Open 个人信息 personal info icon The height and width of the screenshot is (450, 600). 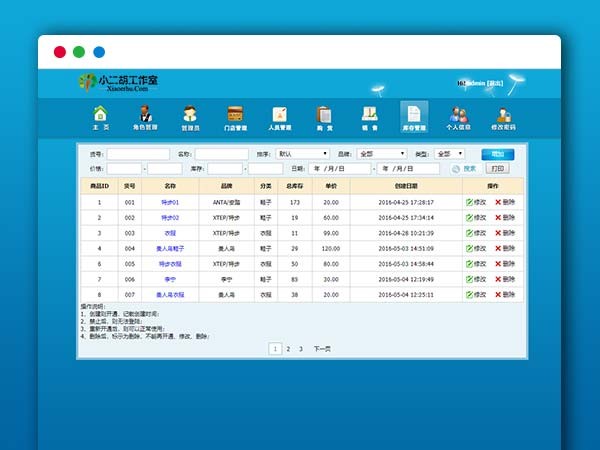pos(458,117)
